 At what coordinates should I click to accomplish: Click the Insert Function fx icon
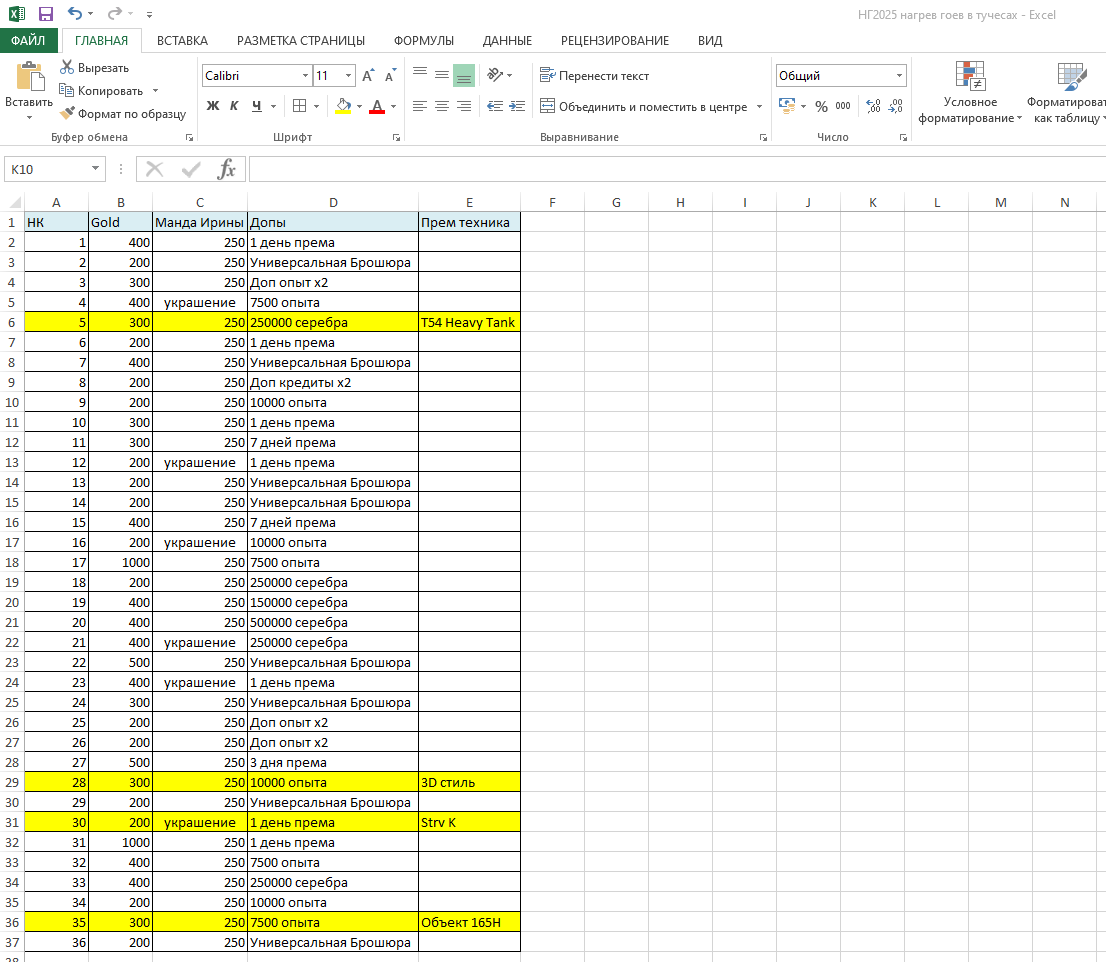click(x=227, y=169)
